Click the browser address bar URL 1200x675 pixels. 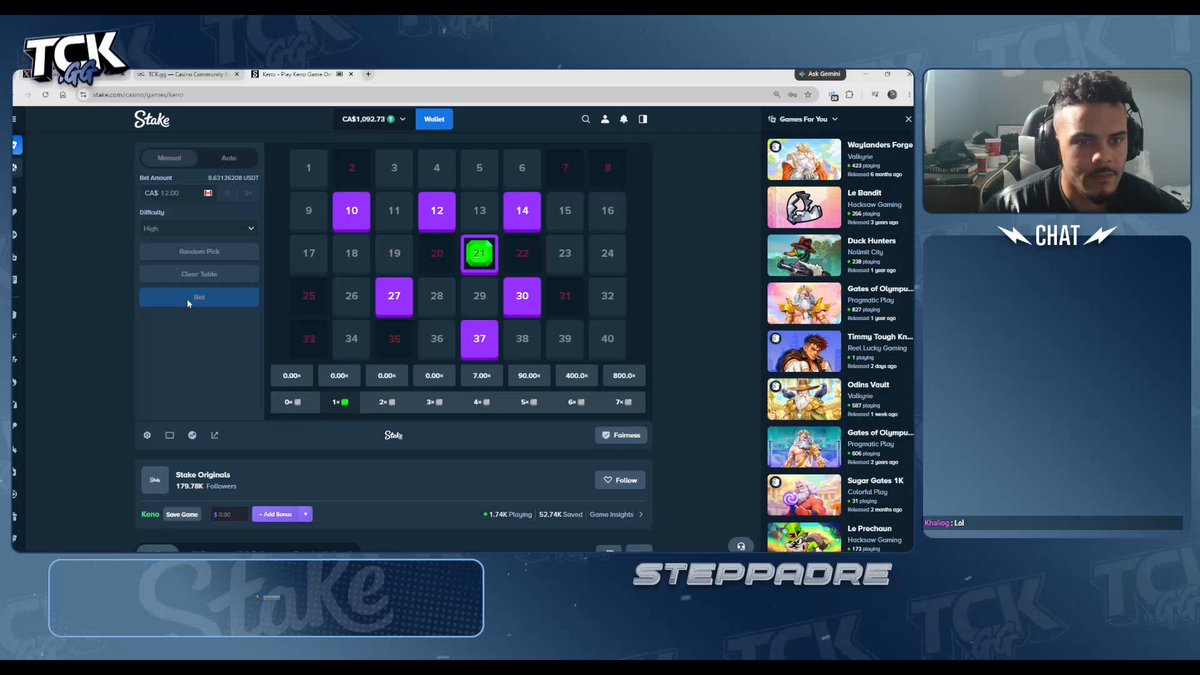tap(138, 94)
